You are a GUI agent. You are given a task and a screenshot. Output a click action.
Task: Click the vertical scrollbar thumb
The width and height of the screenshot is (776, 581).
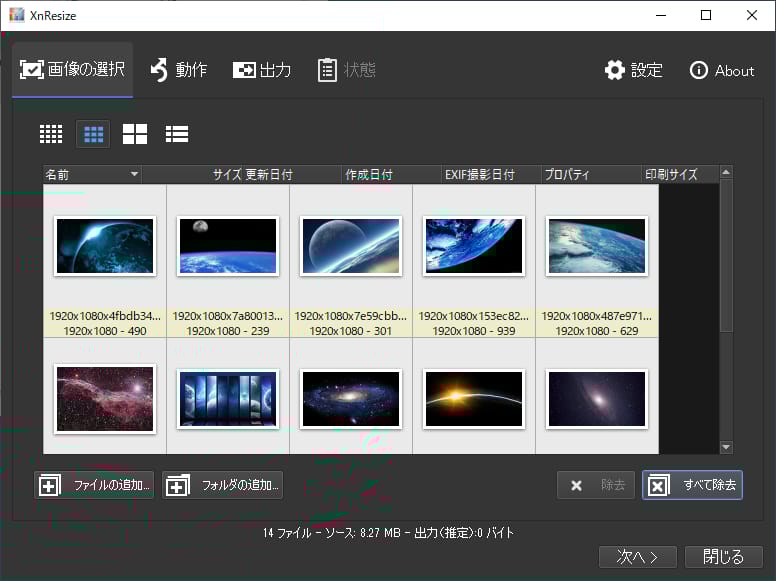point(726,256)
